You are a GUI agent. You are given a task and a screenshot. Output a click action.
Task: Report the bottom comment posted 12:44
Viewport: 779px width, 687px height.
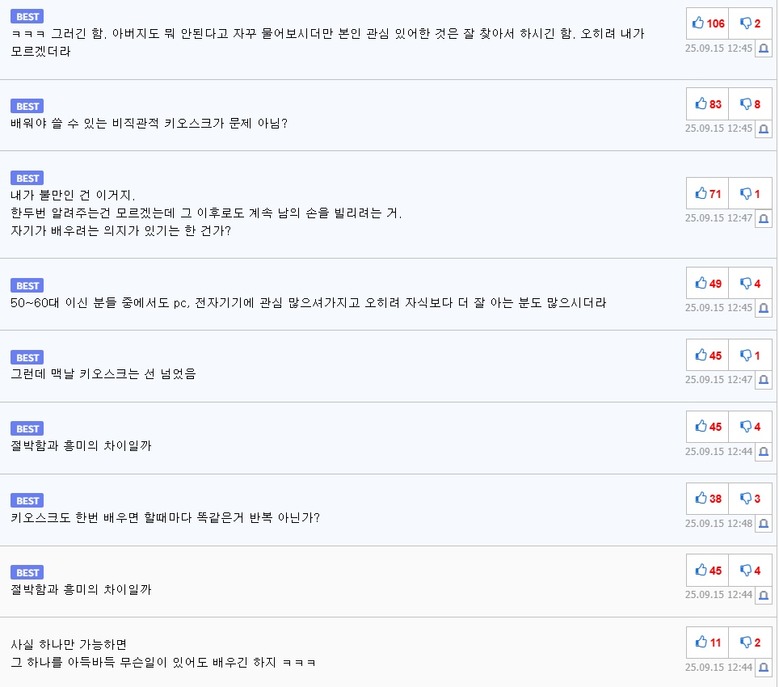(x=764, y=667)
